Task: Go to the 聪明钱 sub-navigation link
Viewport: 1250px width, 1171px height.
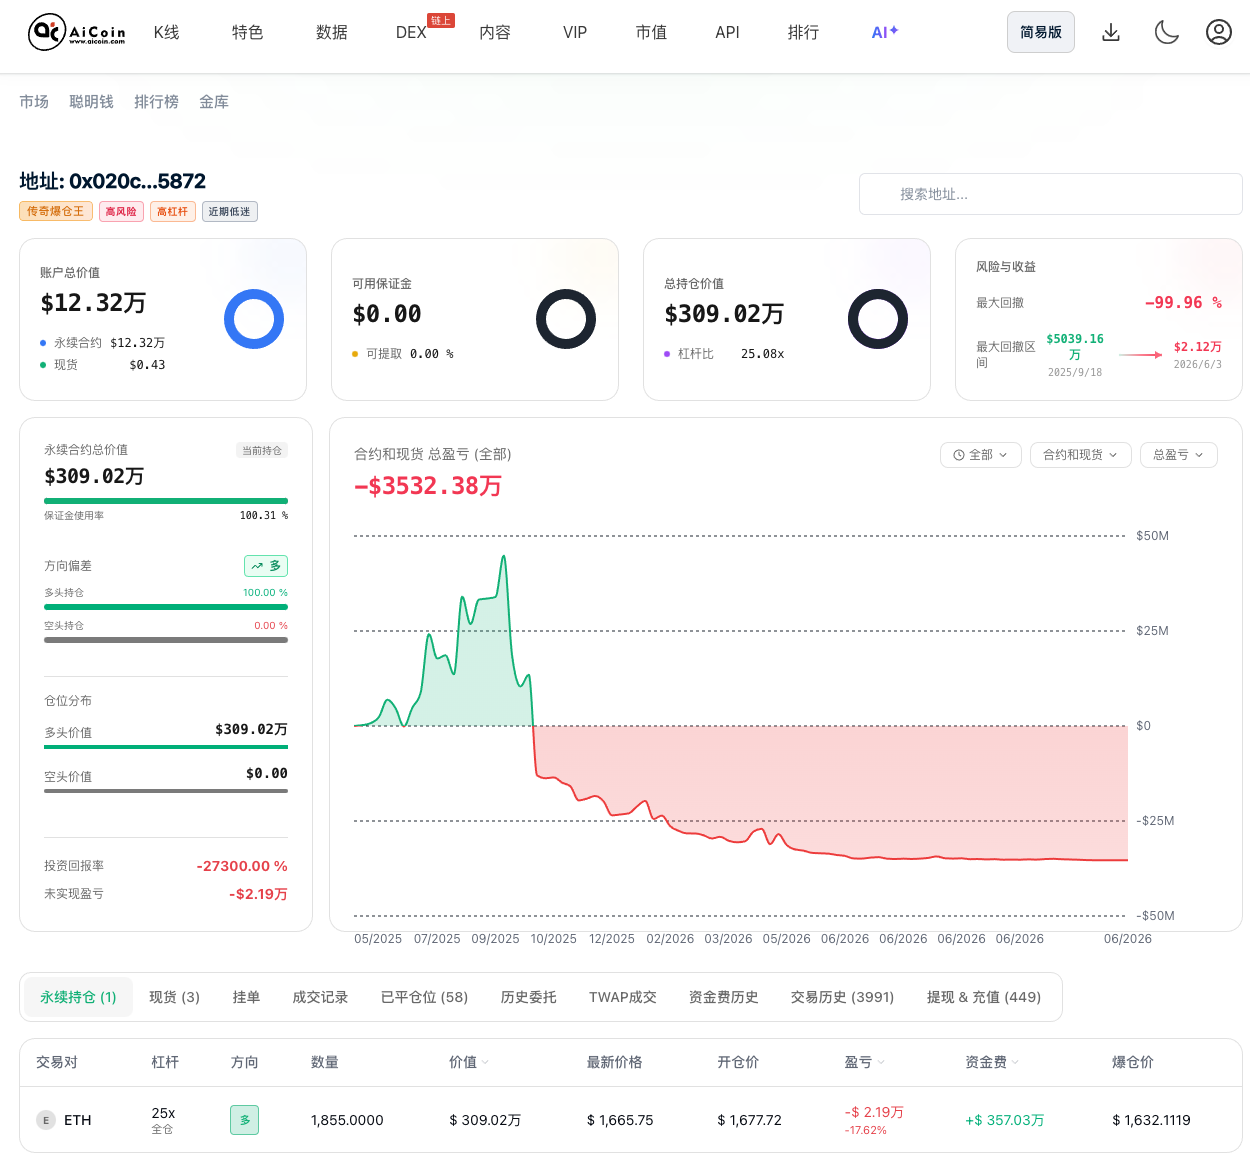Action: coord(92,102)
